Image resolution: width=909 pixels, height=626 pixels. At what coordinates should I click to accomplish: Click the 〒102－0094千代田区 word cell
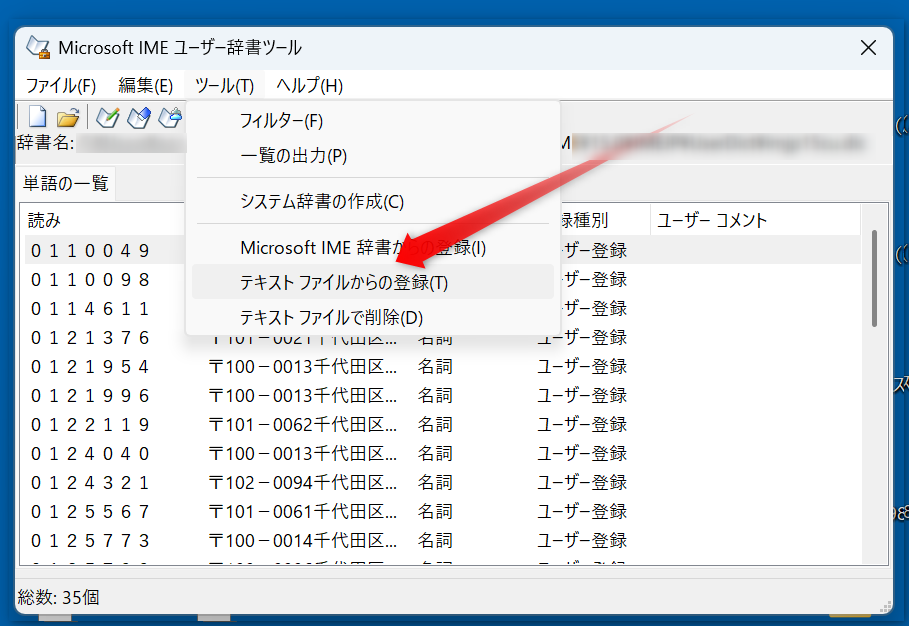[303, 482]
